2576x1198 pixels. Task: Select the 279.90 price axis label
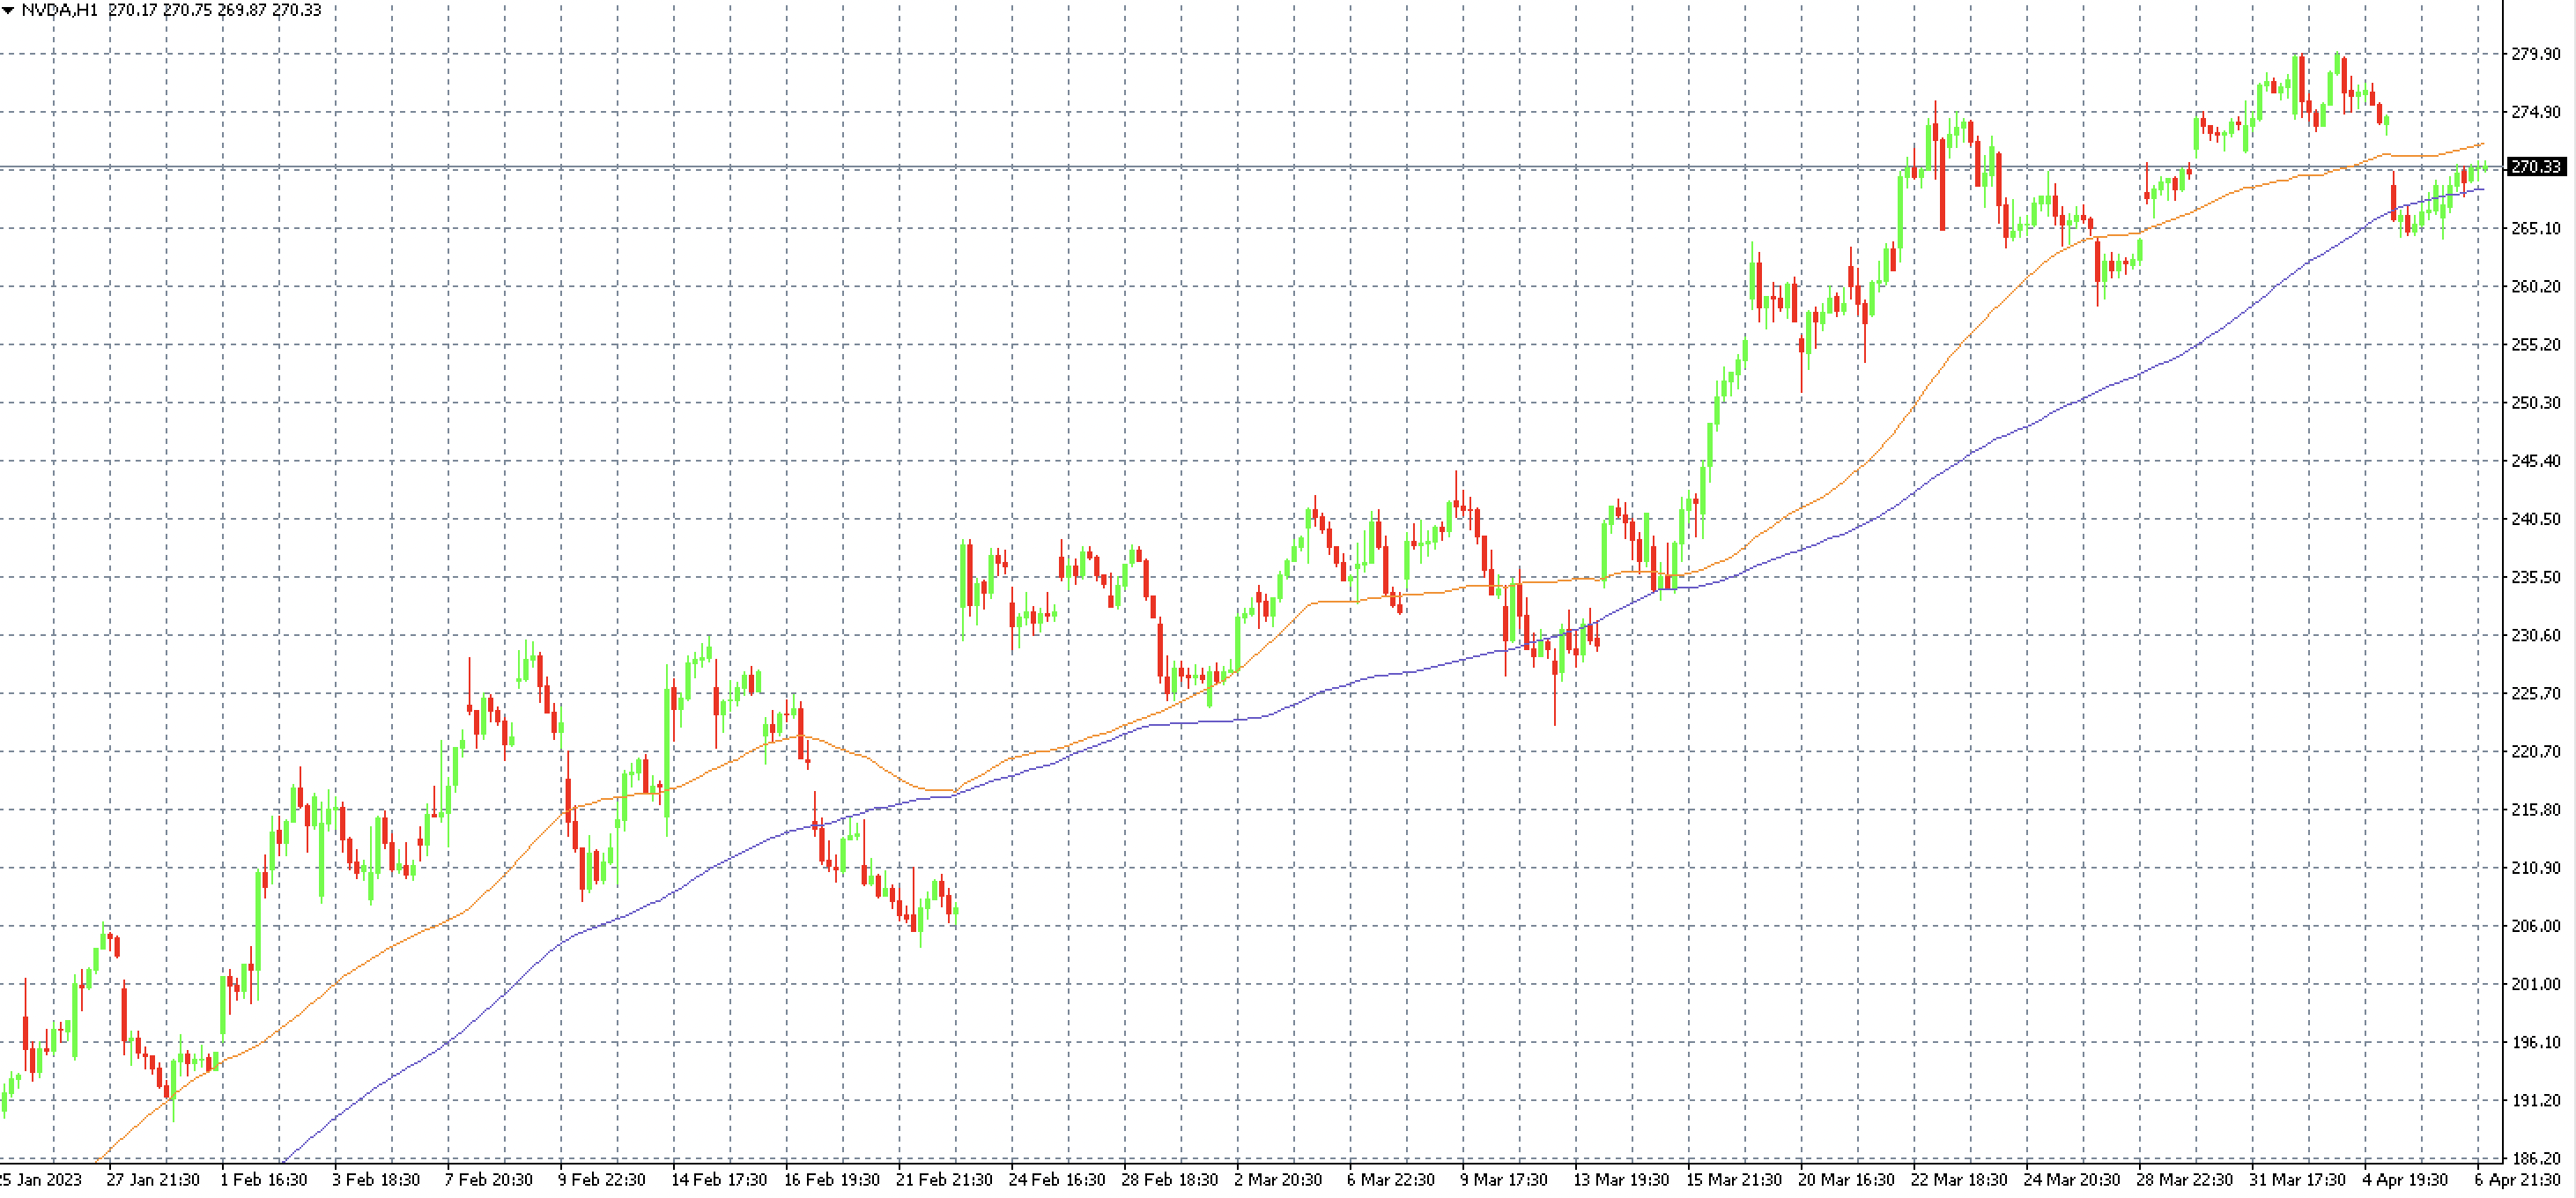tap(2536, 54)
